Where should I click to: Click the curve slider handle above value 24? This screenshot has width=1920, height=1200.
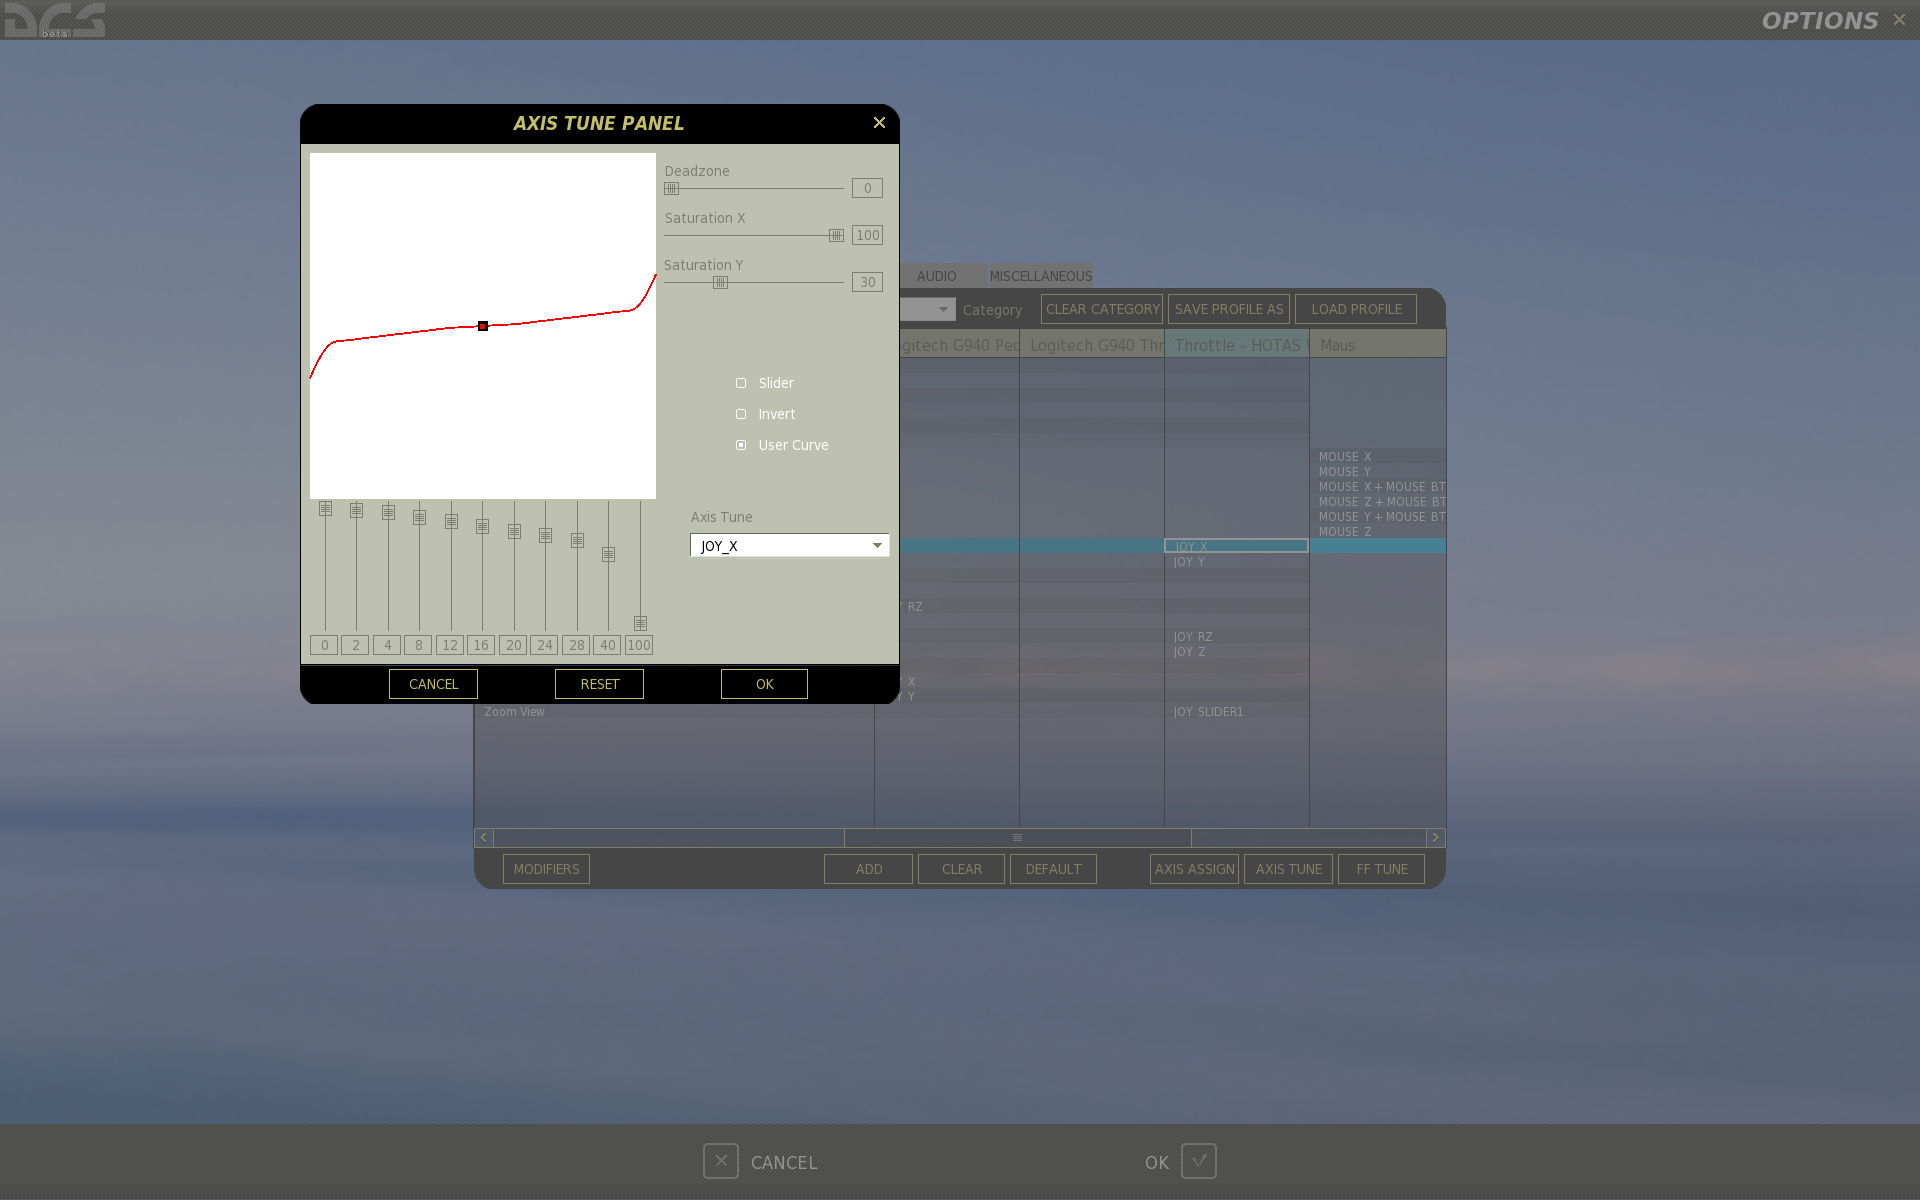coord(545,535)
